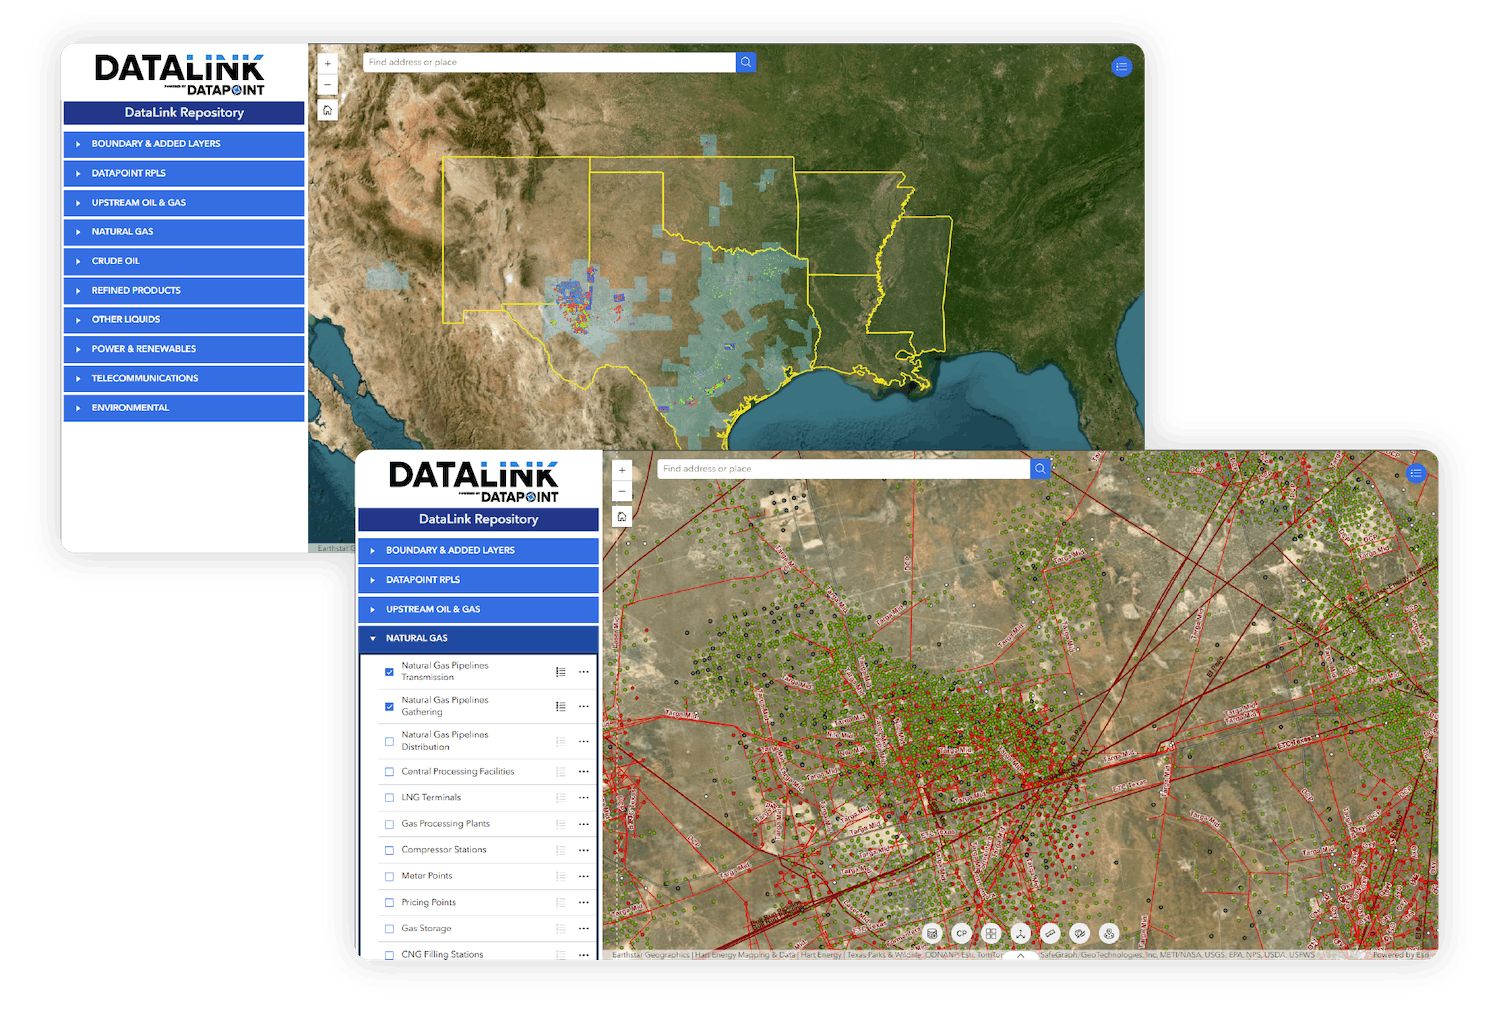Zoom out on the back Texas map
The height and width of the screenshot is (1016, 1500).
click(x=327, y=85)
